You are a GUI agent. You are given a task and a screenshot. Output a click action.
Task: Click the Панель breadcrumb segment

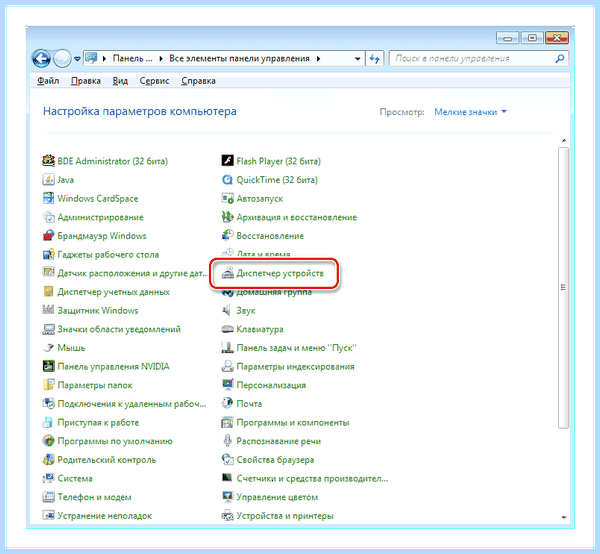132,59
